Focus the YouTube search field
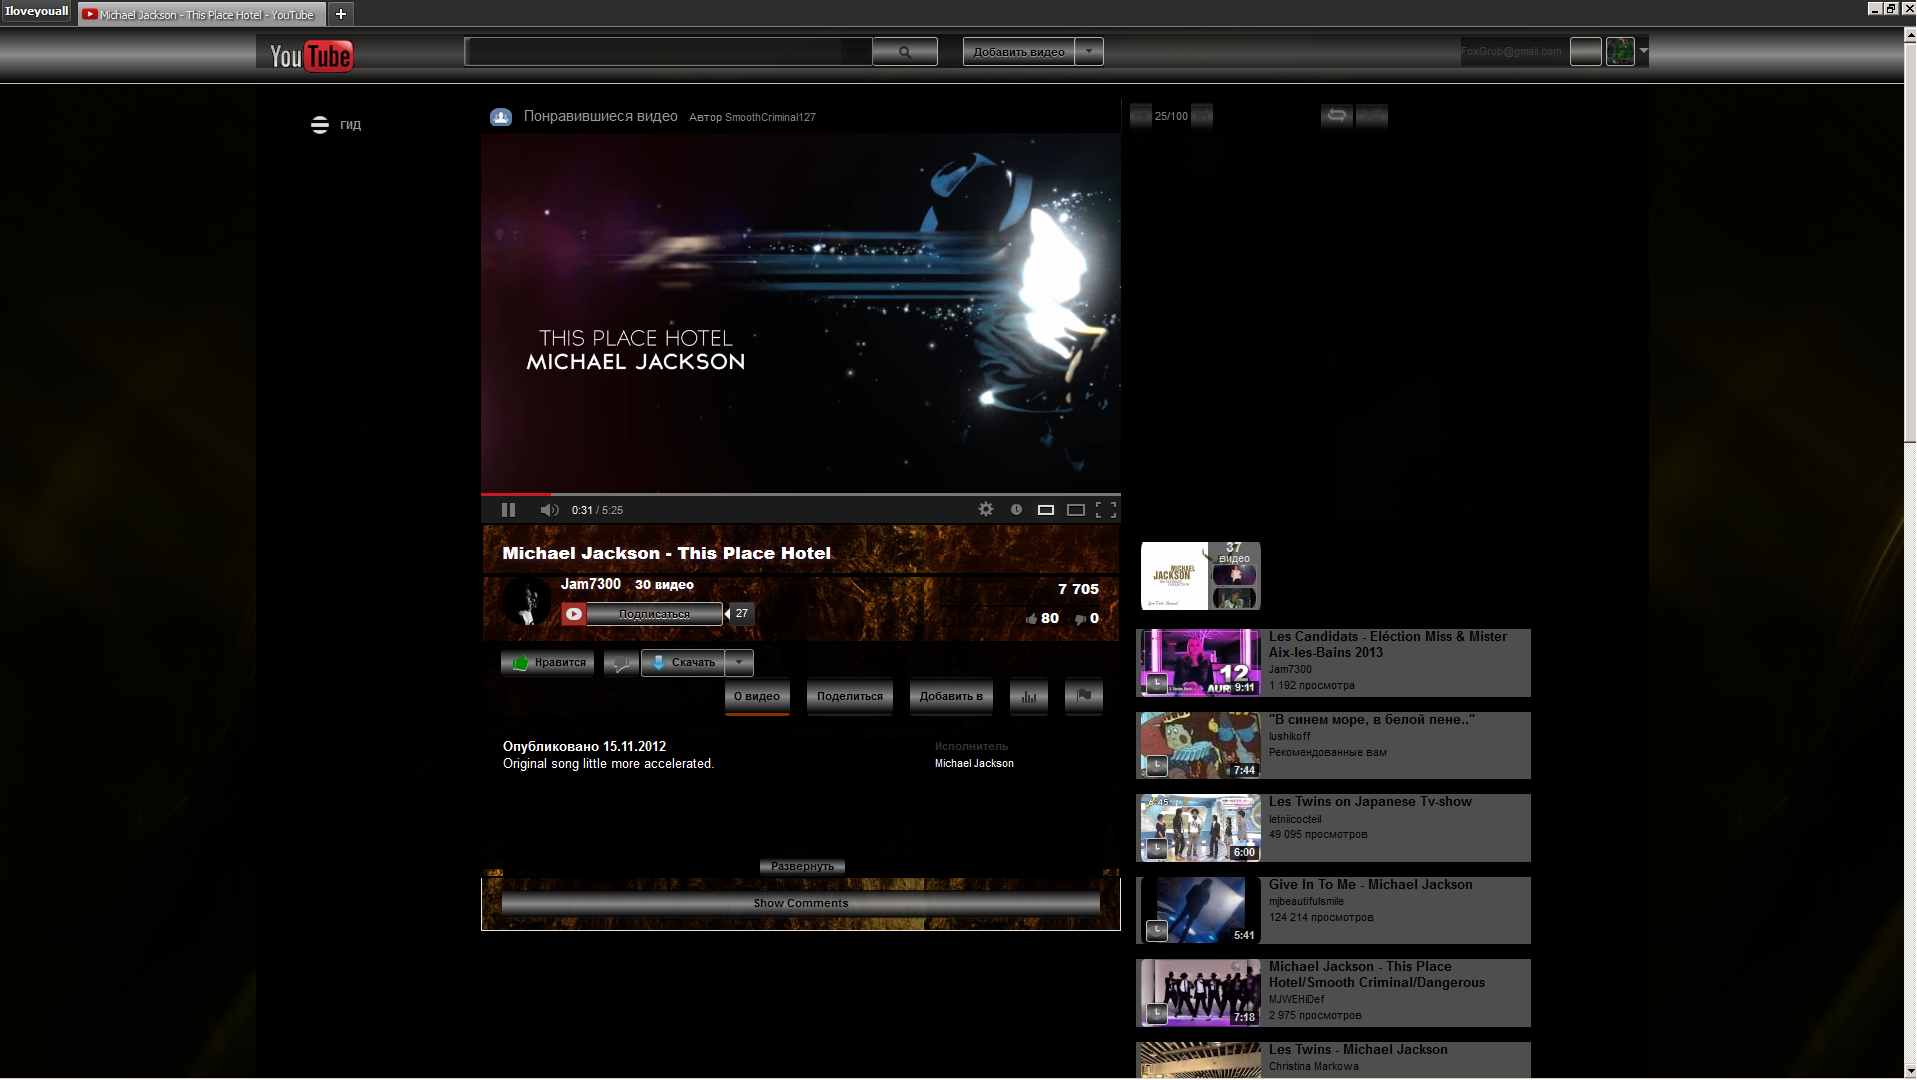Screen dimensions: 1917x1080 [x=668, y=52]
